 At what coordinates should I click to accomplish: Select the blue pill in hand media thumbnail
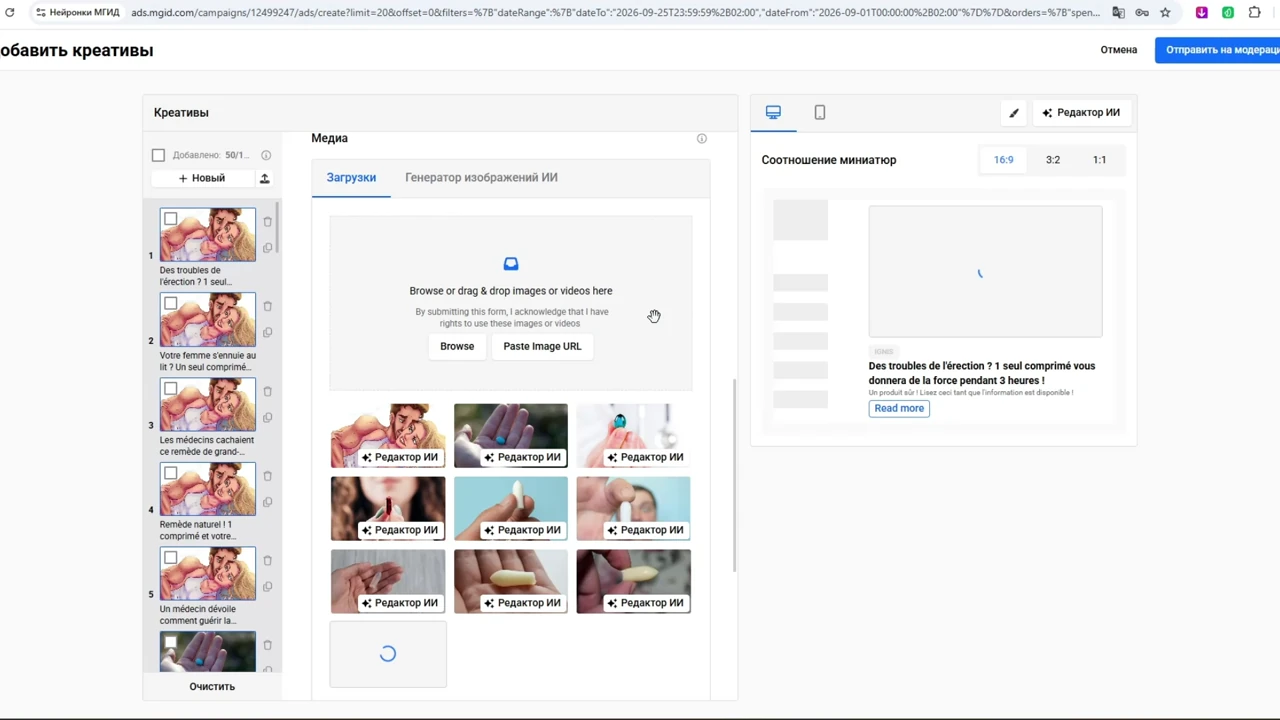pos(511,436)
